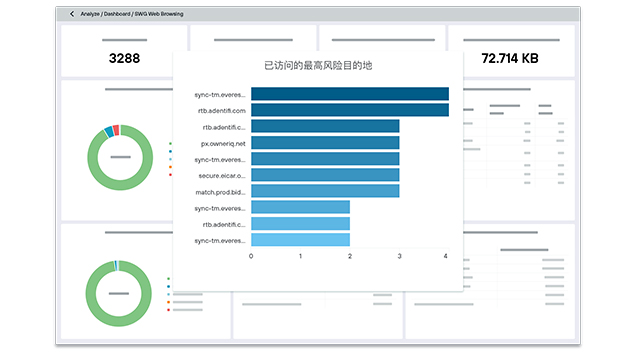Screen dimensions: 640x360
Task: Toggle the light-blue legend entry of the lower donut
Action: coord(169,294)
